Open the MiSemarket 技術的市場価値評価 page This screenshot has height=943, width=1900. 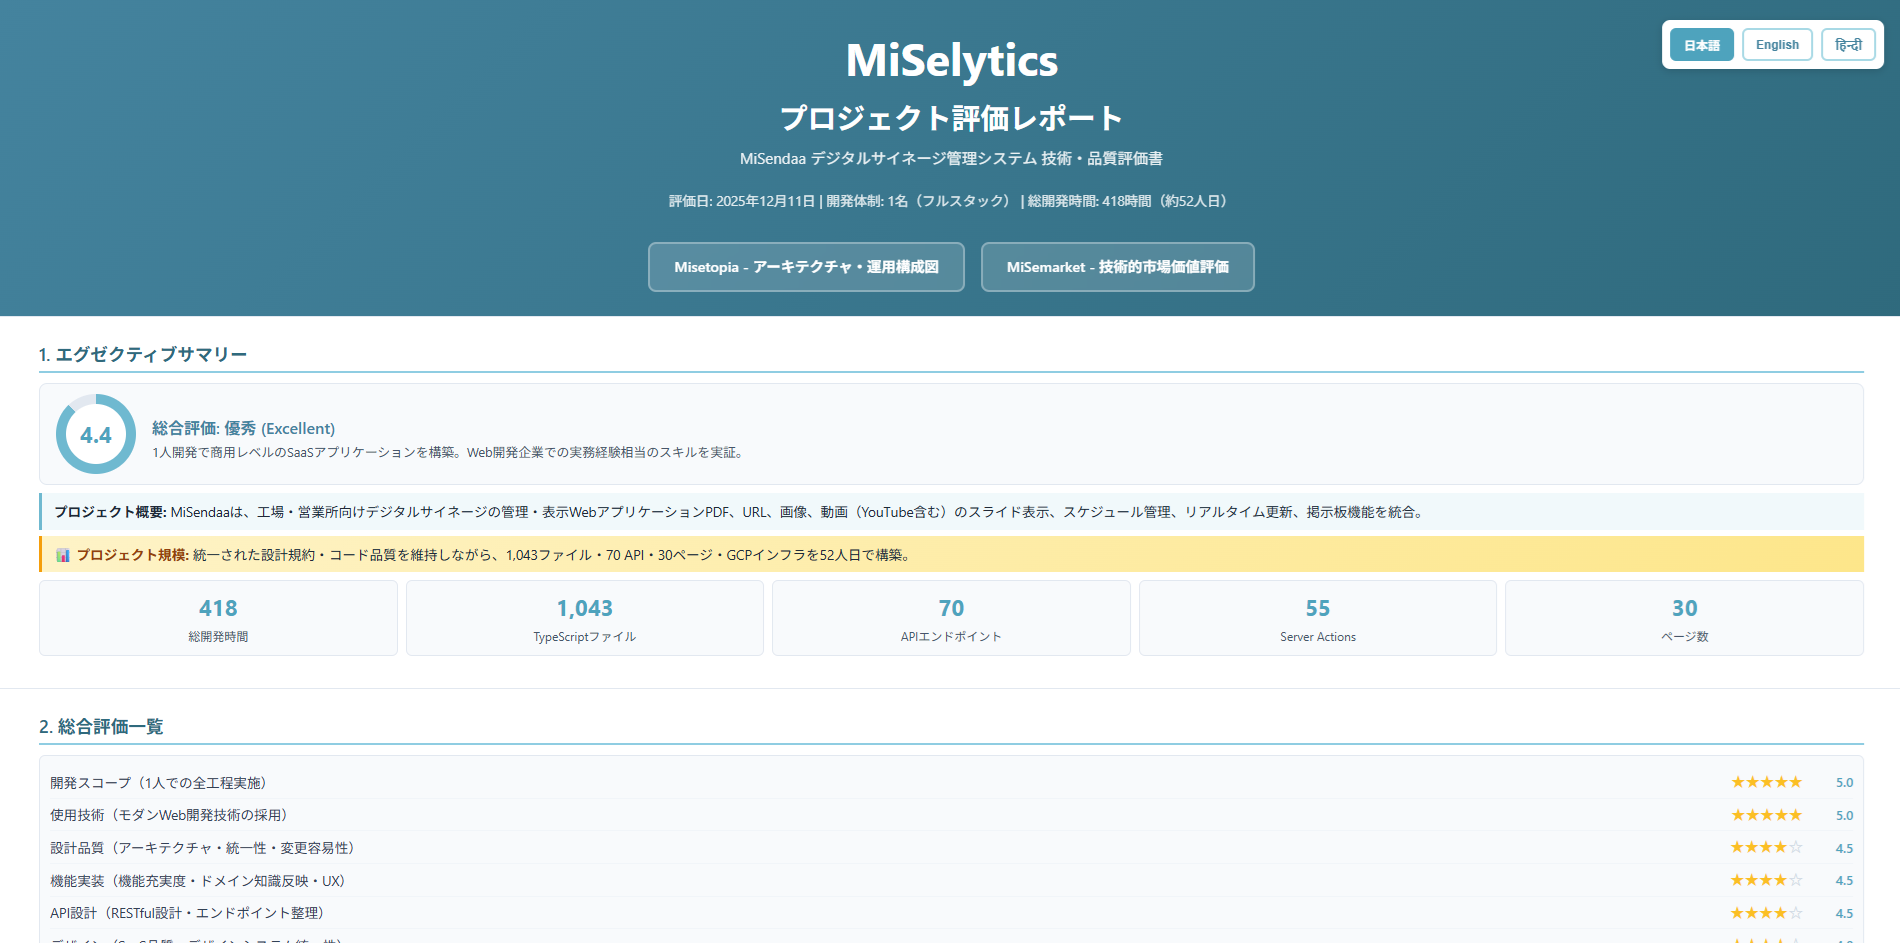point(1117,267)
